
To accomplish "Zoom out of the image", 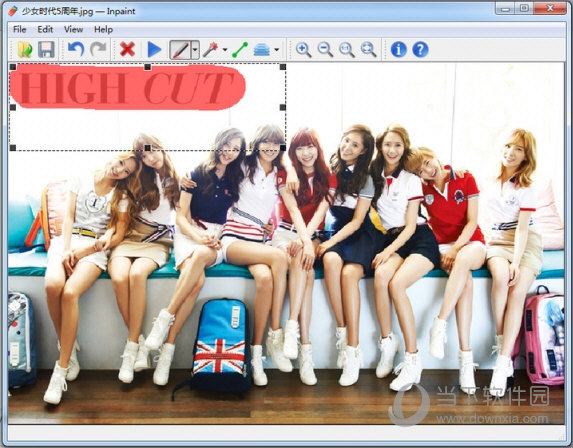I will coord(325,49).
